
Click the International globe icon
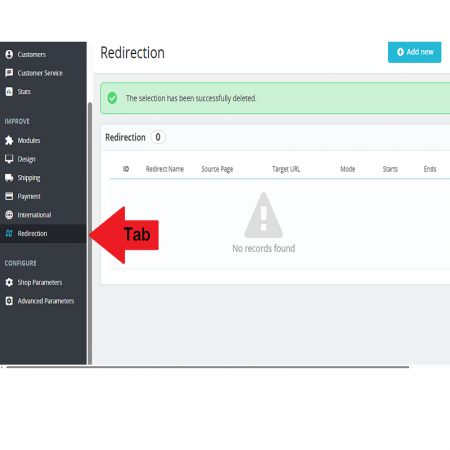pos(9,215)
